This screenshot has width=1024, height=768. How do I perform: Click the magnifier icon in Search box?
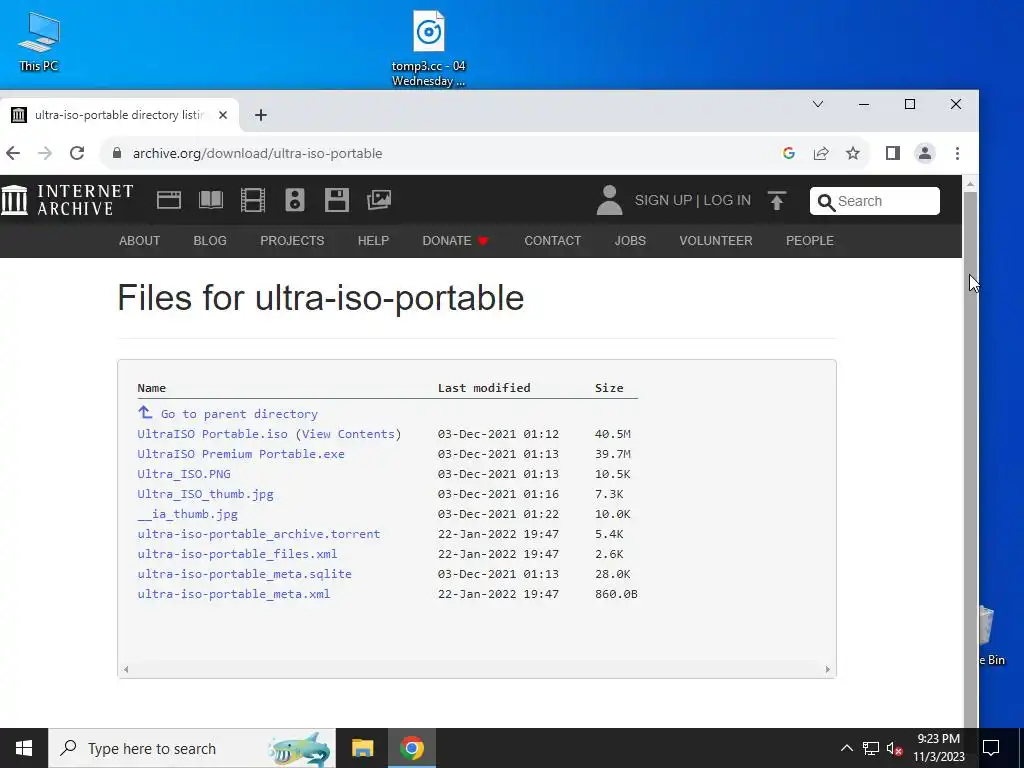pos(826,202)
